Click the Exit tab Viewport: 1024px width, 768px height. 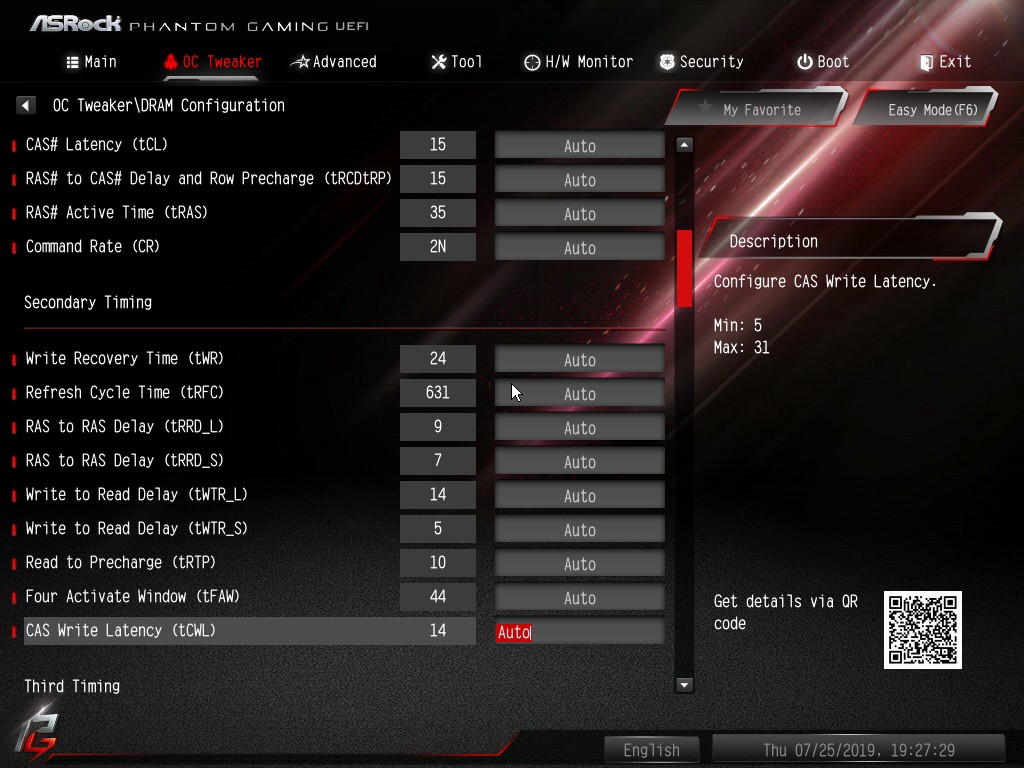click(946, 62)
